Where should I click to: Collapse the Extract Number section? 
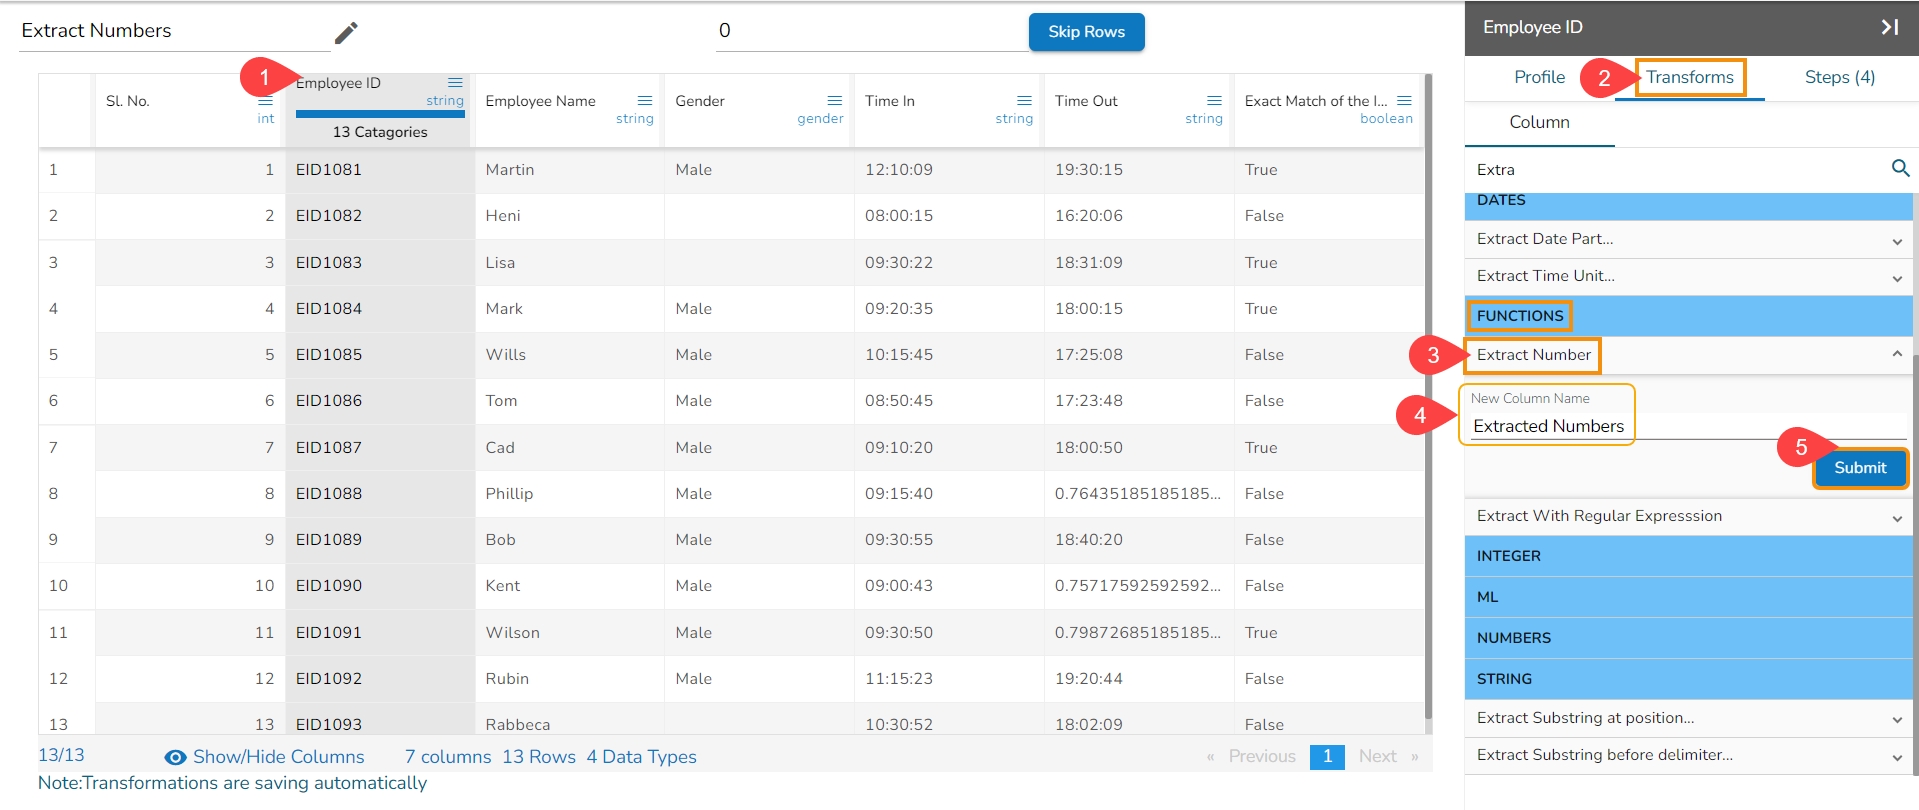(1896, 355)
